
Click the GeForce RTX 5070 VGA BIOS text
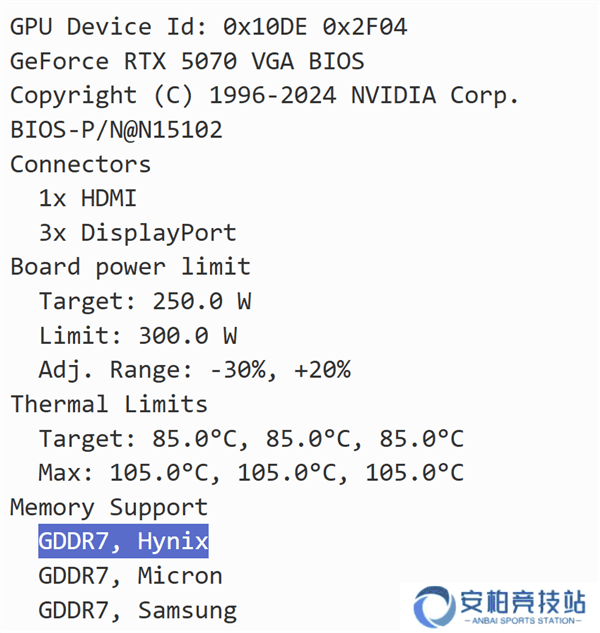pyautogui.click(x=187, y=61)
